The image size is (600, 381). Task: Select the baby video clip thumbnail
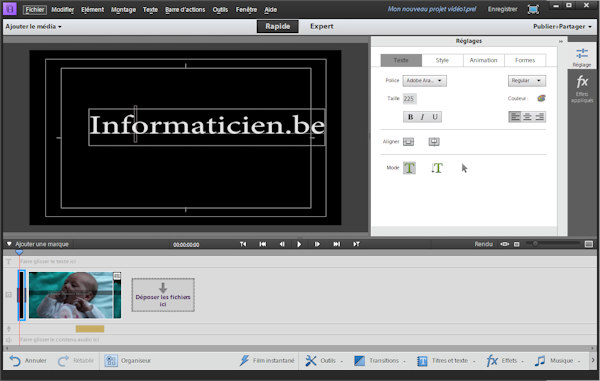pyautogui.click(x=75, y=295)
